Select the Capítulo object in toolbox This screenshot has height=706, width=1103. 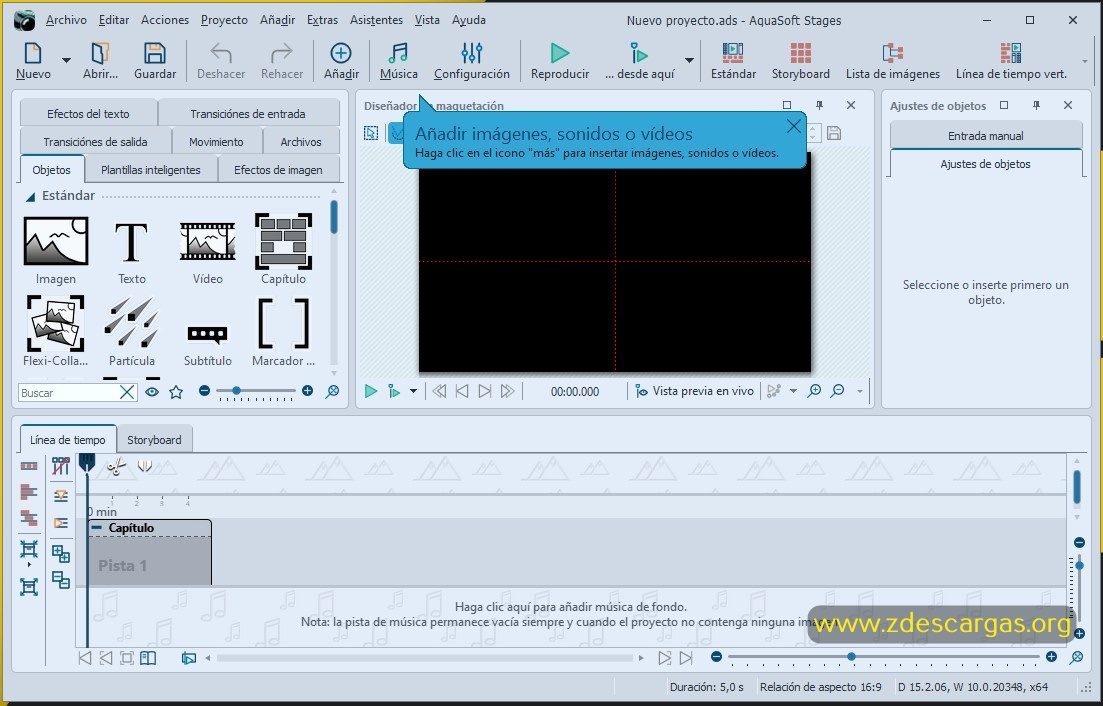283,250
